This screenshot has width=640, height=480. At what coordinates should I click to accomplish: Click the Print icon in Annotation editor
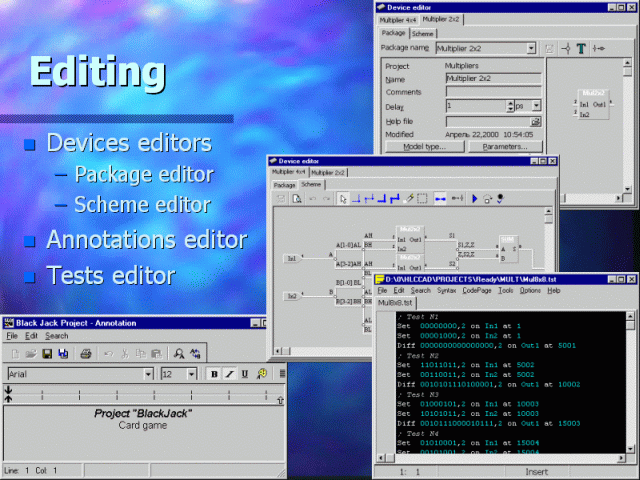86,353
